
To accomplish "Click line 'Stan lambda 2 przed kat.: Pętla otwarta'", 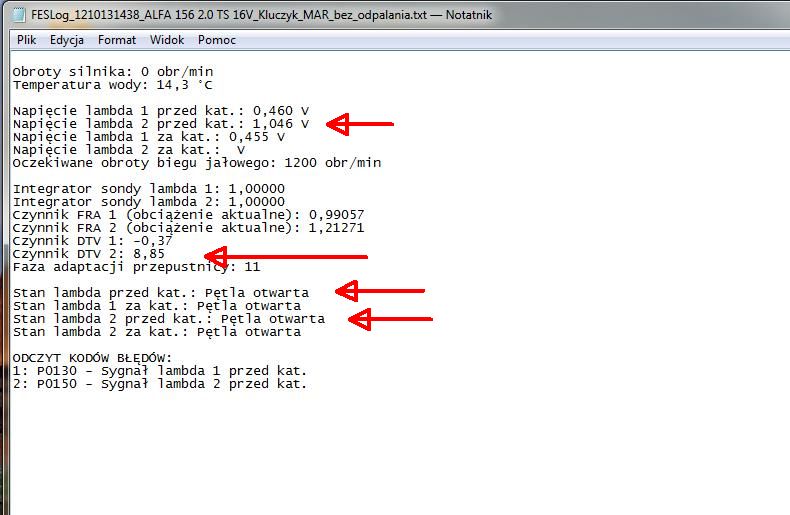I will (169, 319).
